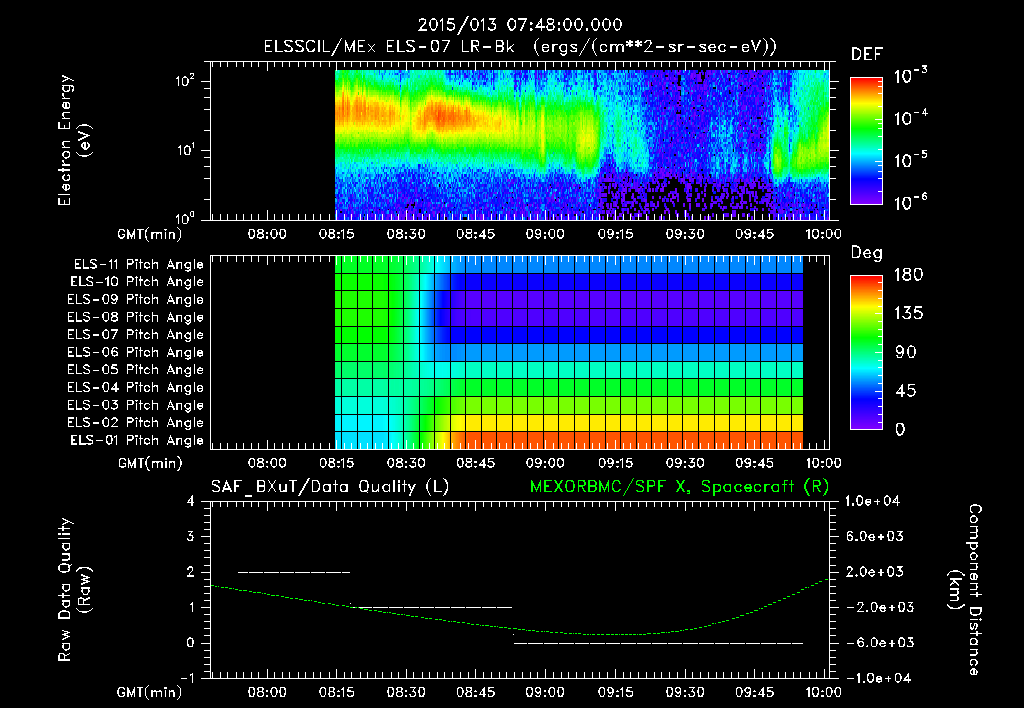Screen dimensions: 1024x708
Task: Select the ELS-07 Pitch Angle row label
Action: pos(136,334)
